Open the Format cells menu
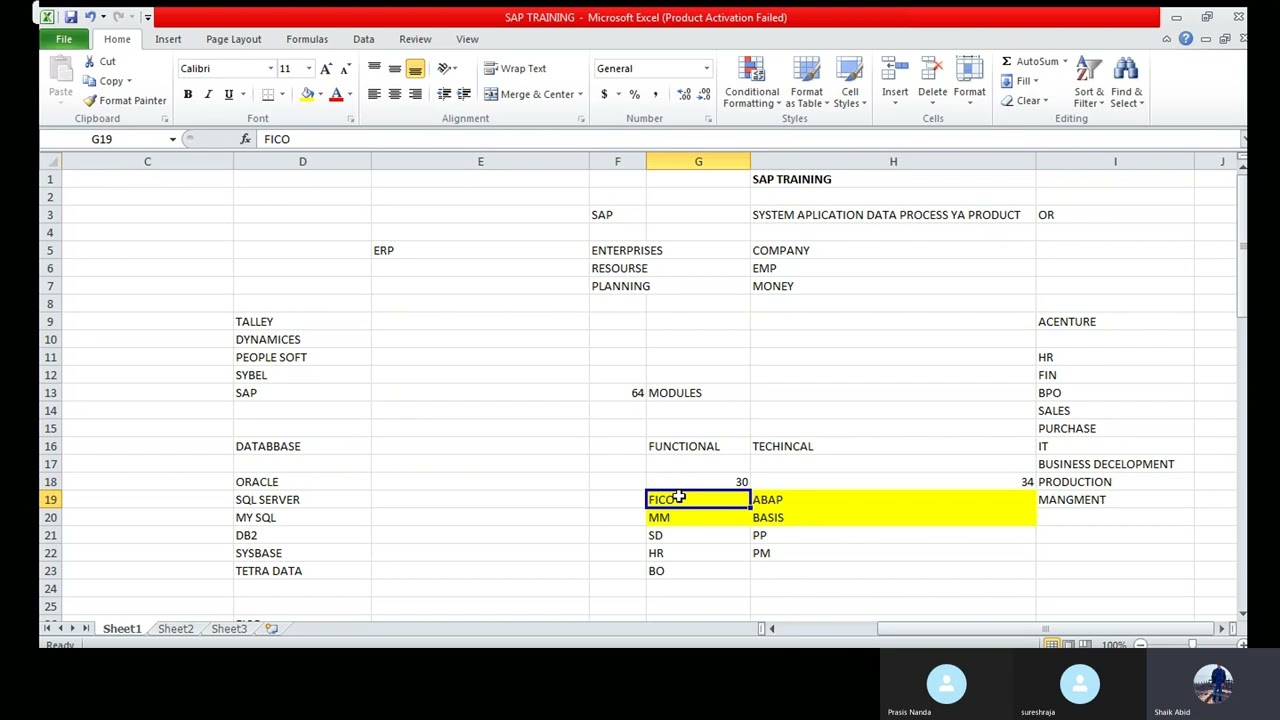Screen dimensions: 1280x720 (x=969, y=83)
